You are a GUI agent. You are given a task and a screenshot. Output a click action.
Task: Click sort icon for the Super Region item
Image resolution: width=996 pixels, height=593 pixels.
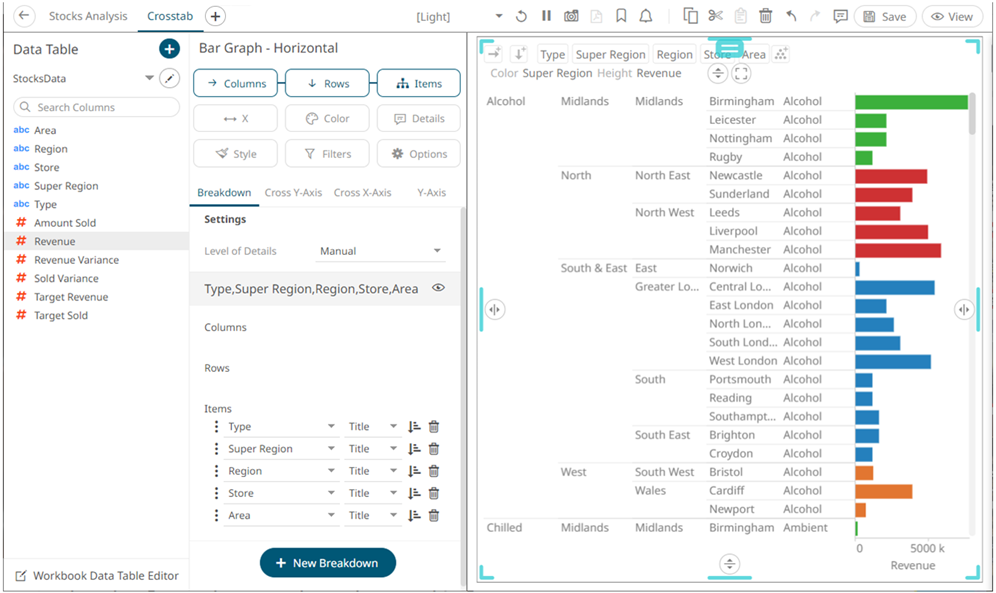click(414, 449)
